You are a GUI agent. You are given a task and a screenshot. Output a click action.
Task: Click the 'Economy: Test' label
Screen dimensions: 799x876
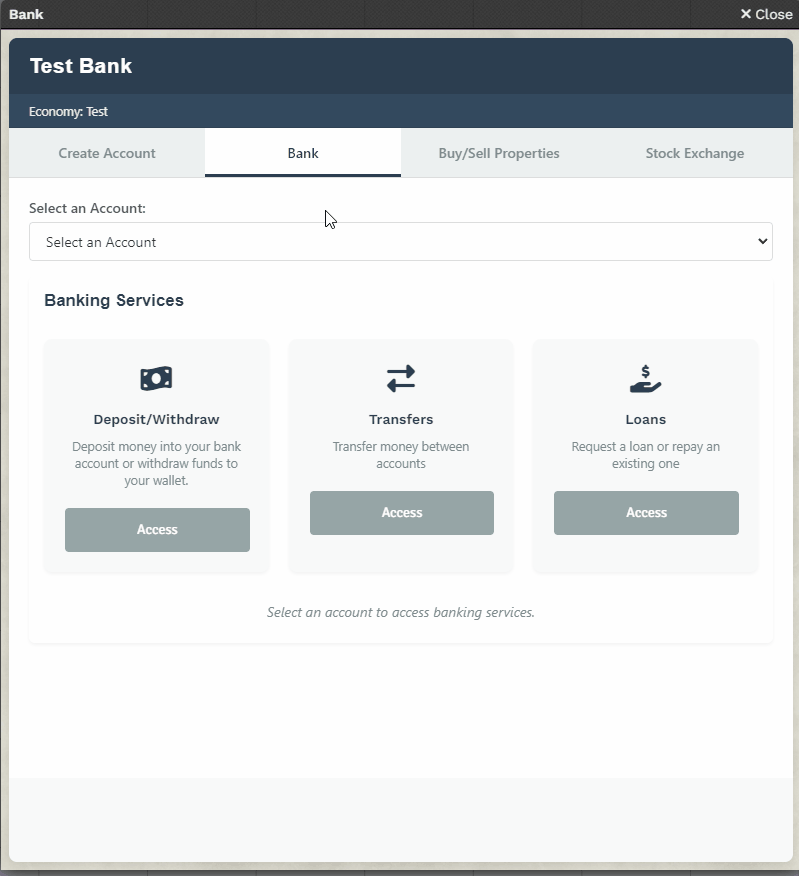(x=68, y=112)
